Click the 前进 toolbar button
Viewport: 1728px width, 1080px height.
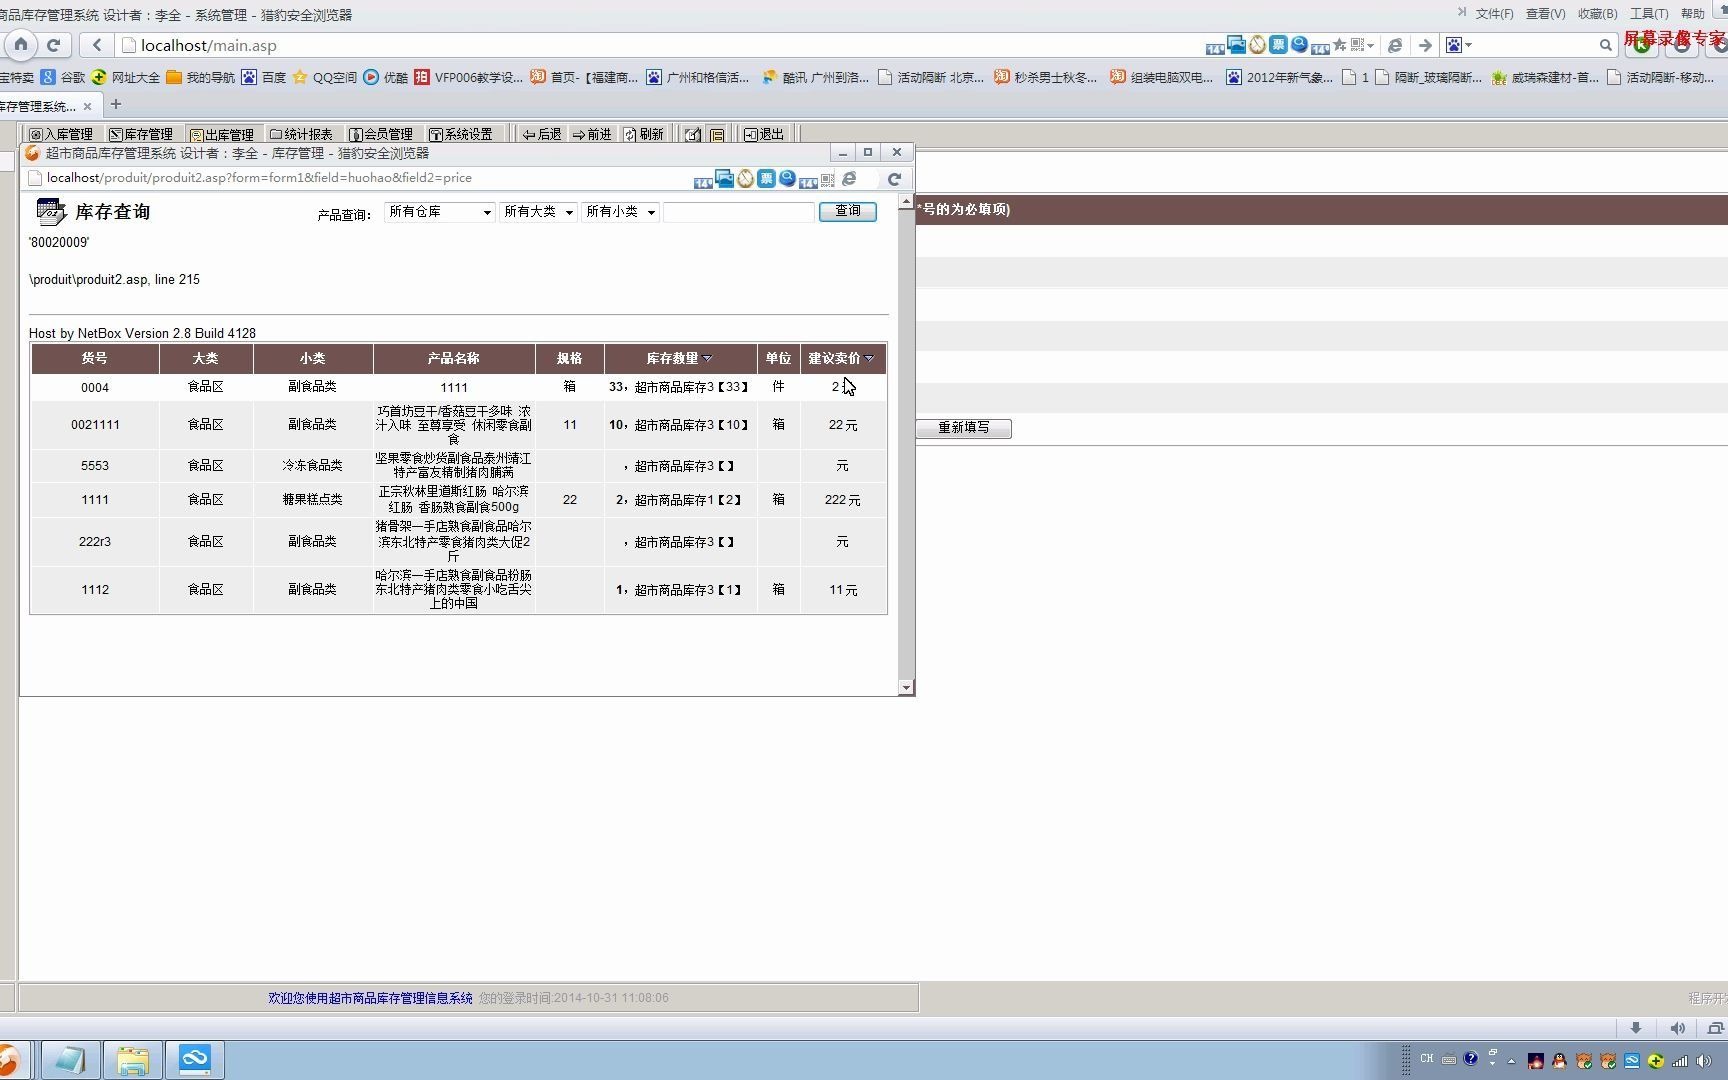tap(592, 134)
